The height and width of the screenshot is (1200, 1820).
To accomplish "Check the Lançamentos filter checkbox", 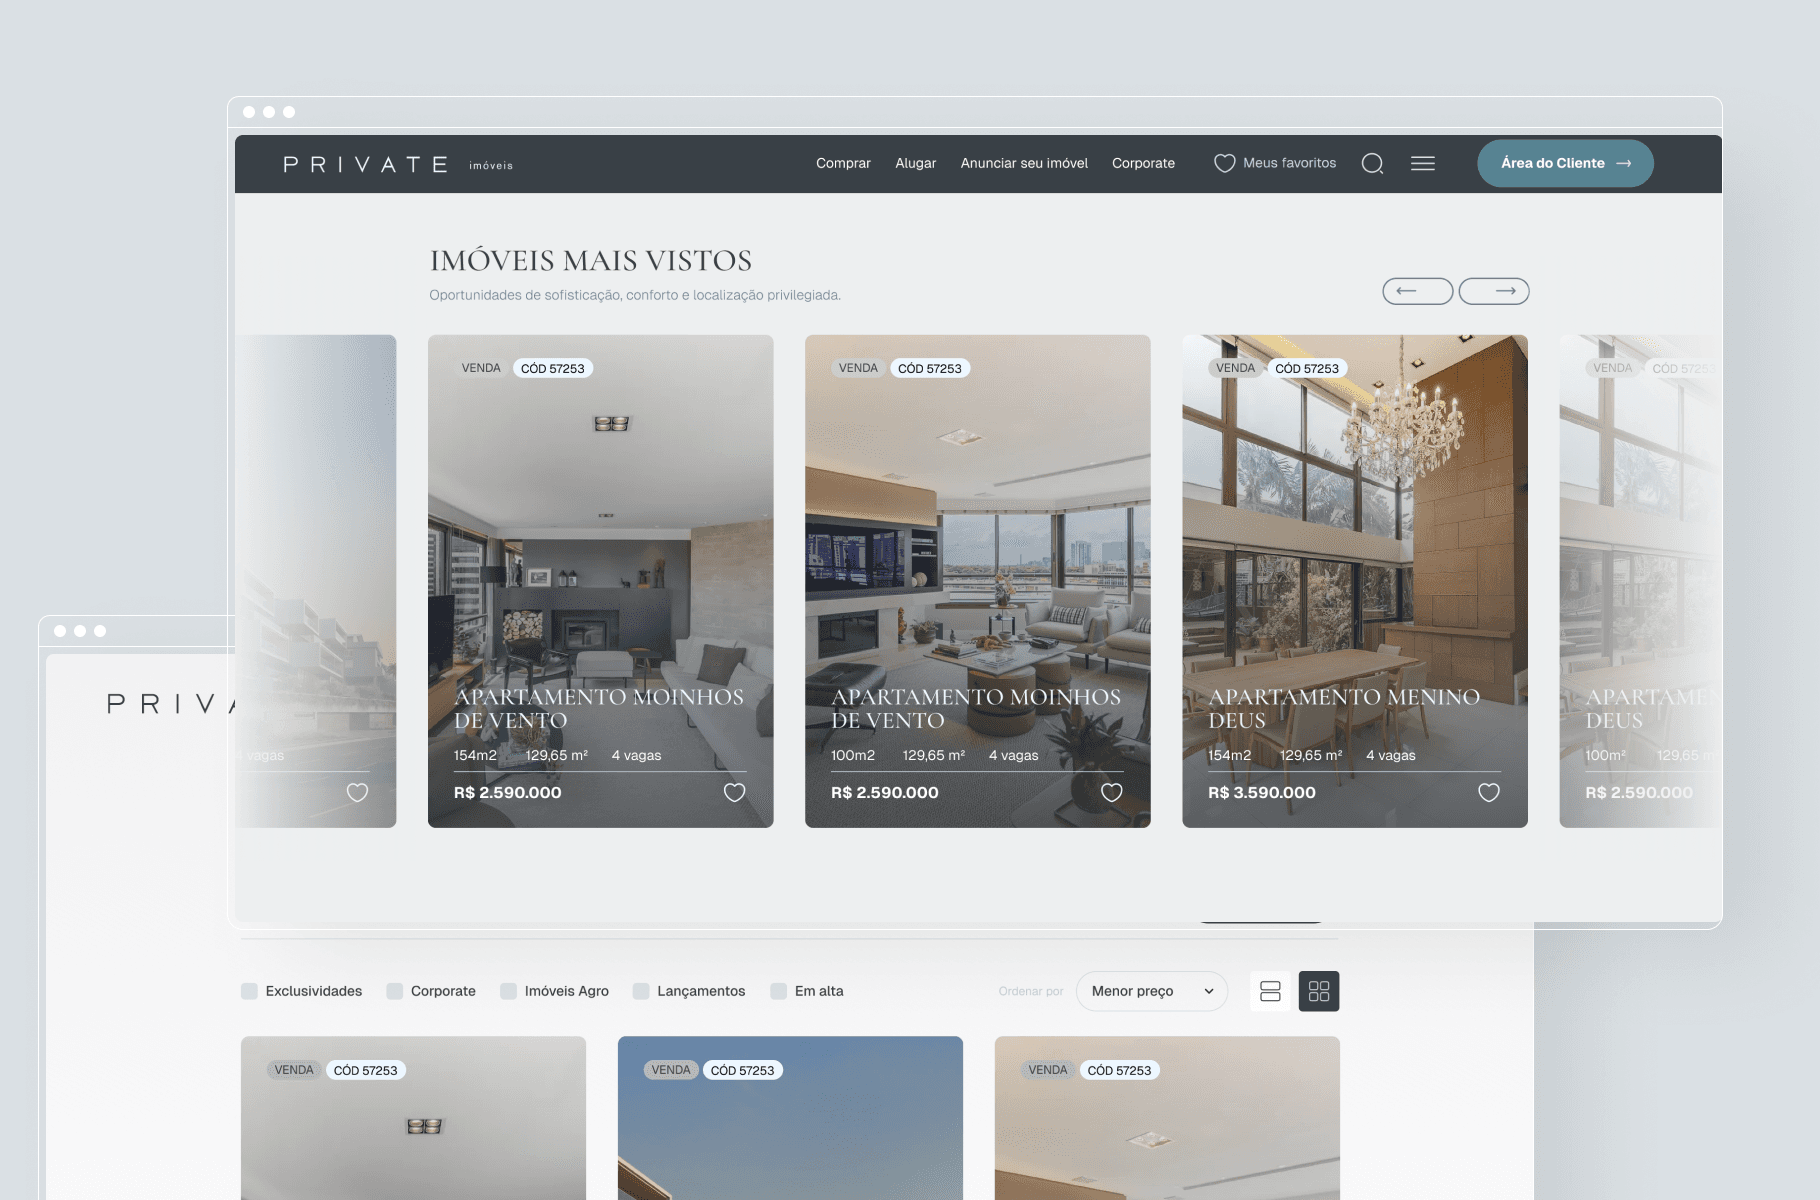I will coord(641,991).
